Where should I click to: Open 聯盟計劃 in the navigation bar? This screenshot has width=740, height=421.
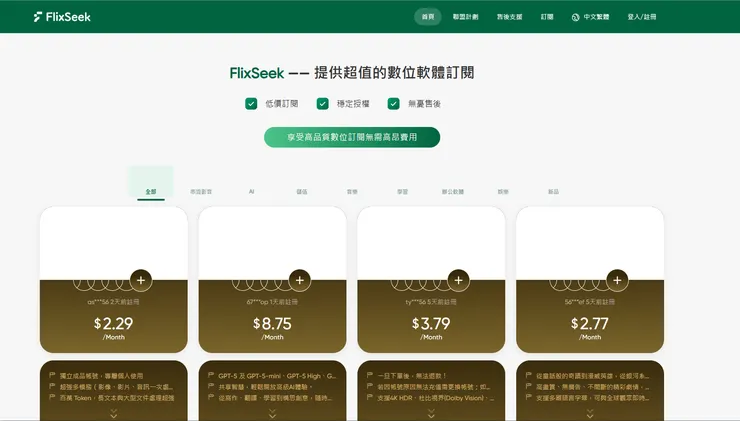pyautogui.click(x=465, y=17)
